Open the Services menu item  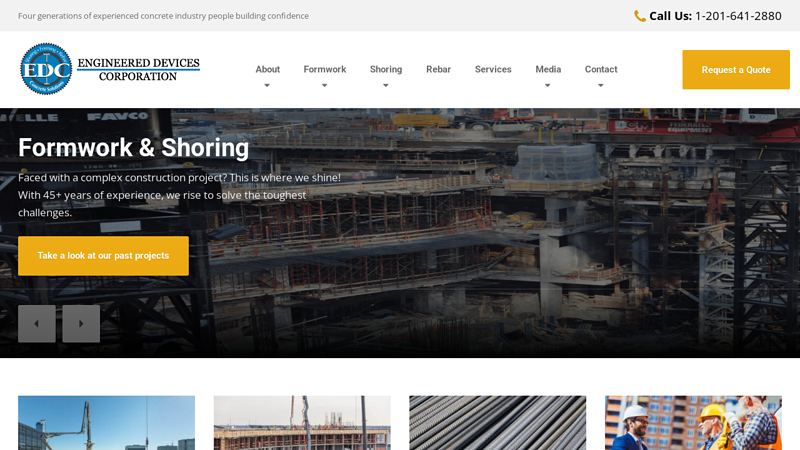[x=493, y=69]
